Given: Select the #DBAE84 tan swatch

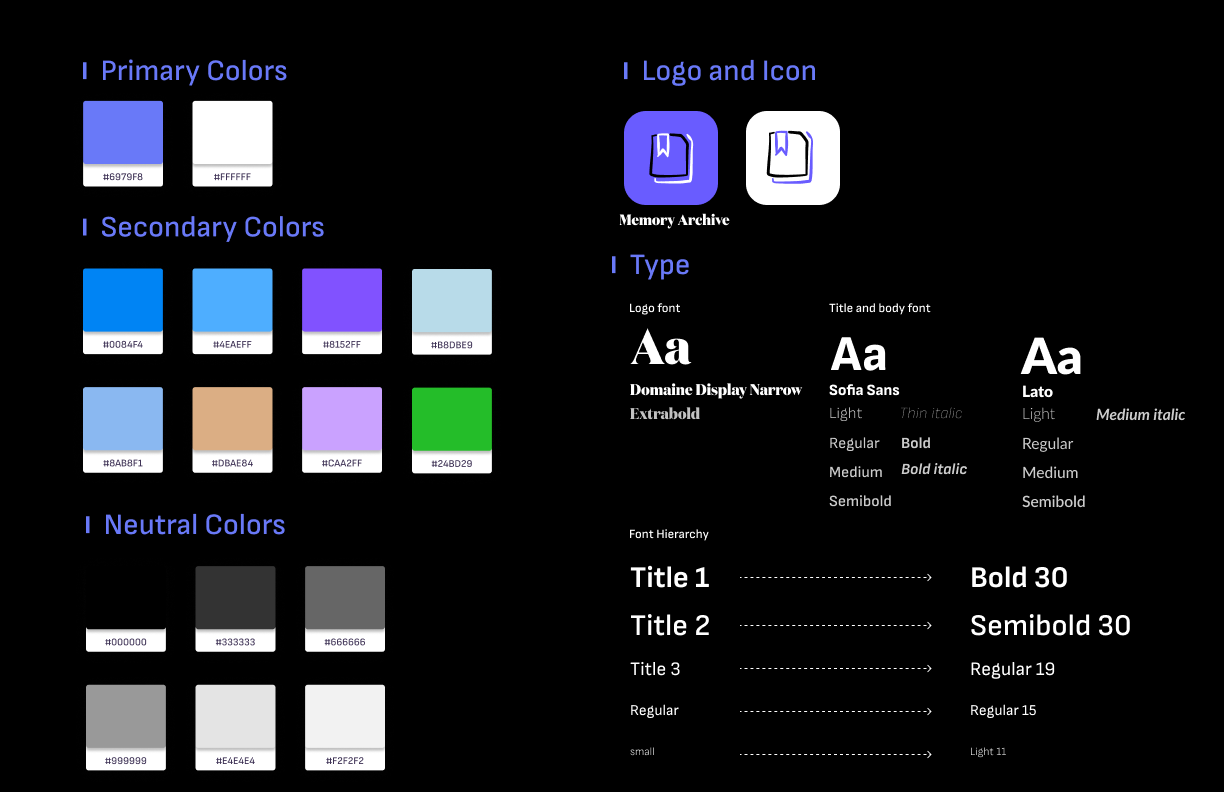Looking at the screenshot, I should (232, 430).
